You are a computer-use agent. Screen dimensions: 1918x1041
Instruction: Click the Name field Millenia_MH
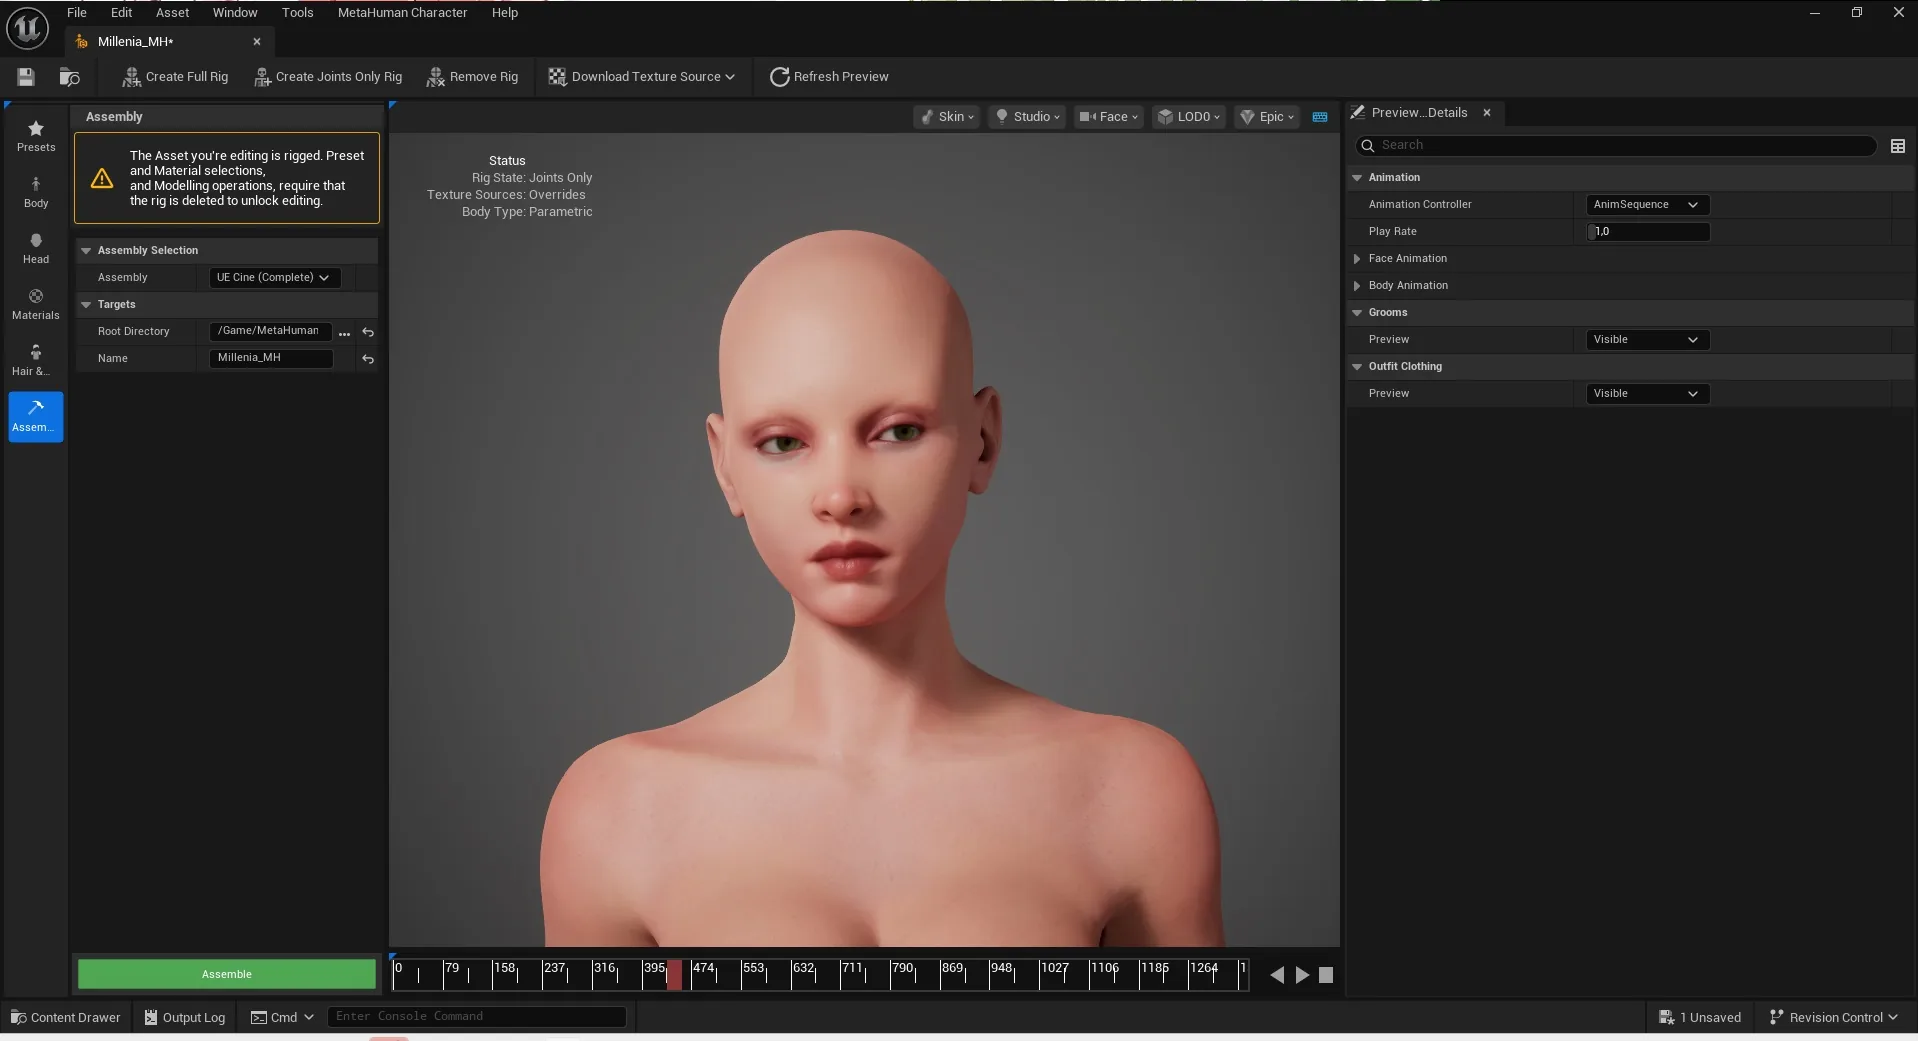pos(270,358)
